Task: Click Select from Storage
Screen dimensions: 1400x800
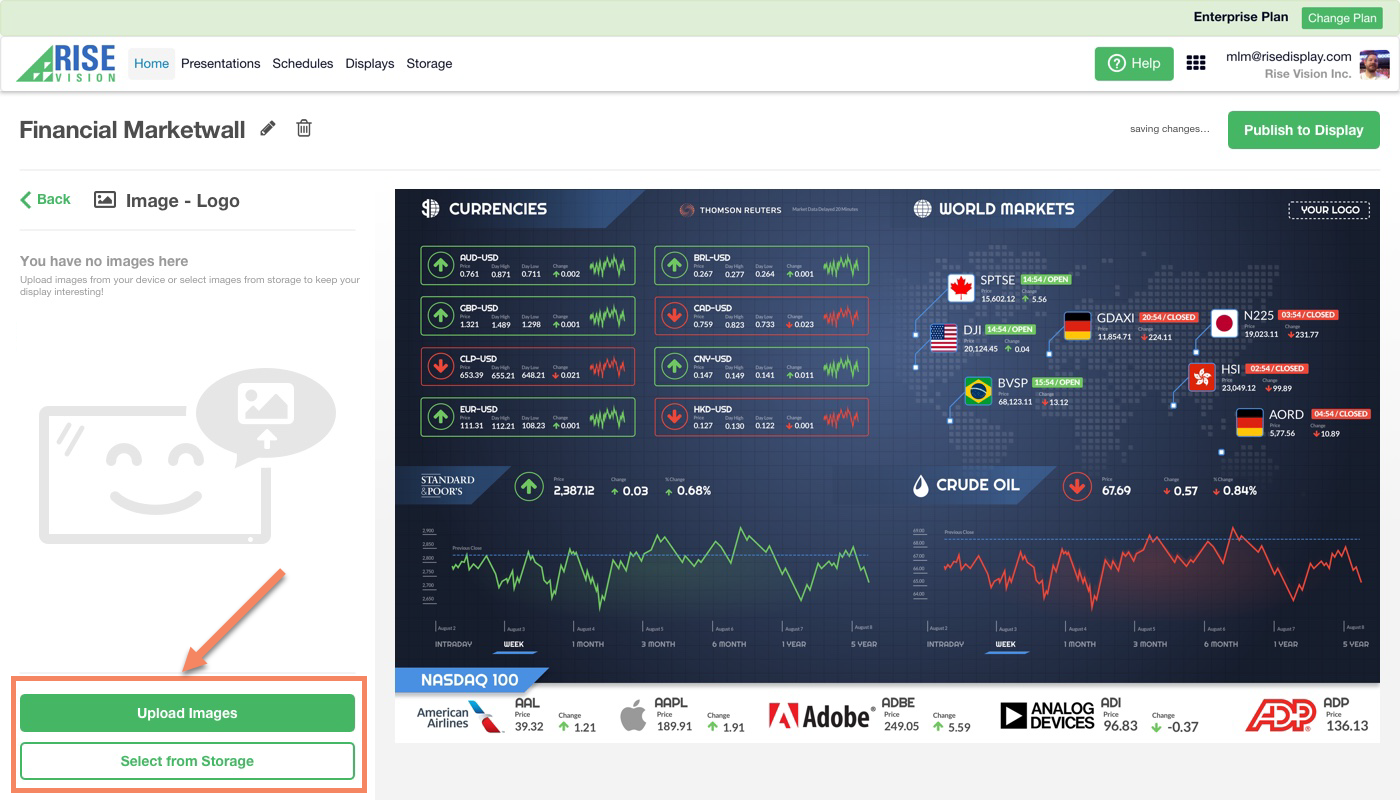Action: pos(187,761)
